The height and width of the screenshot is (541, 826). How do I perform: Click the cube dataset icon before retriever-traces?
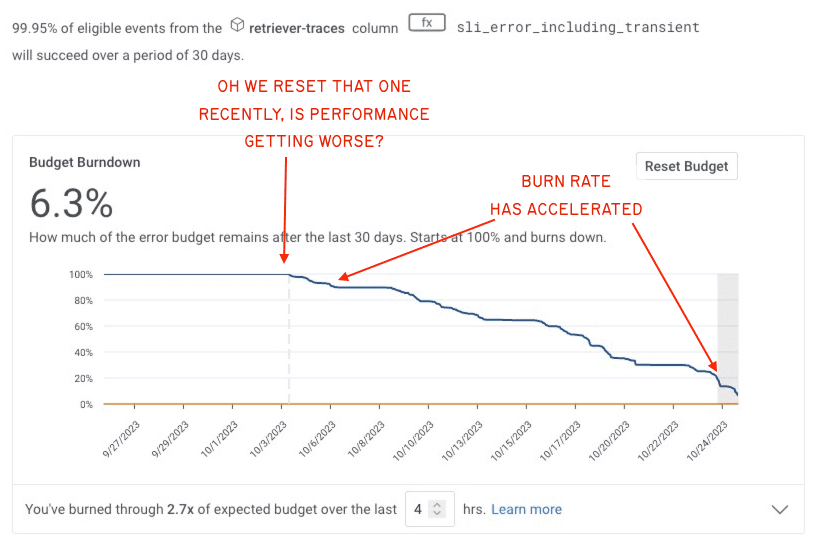tap(237, 24)
